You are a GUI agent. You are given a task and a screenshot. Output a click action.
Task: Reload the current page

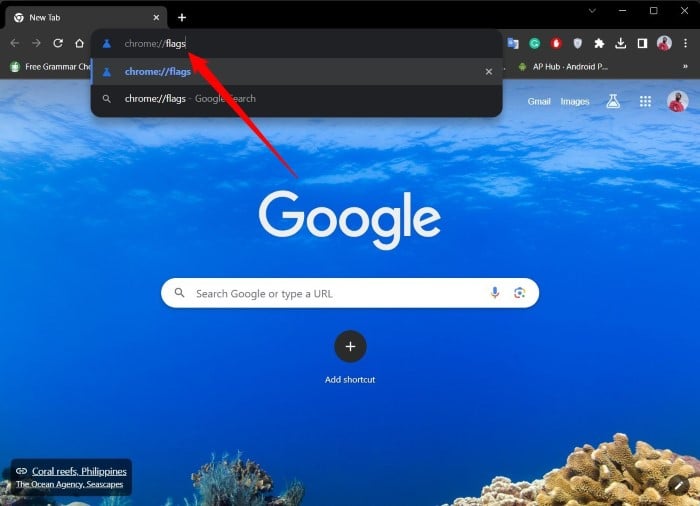pos(58,43)
